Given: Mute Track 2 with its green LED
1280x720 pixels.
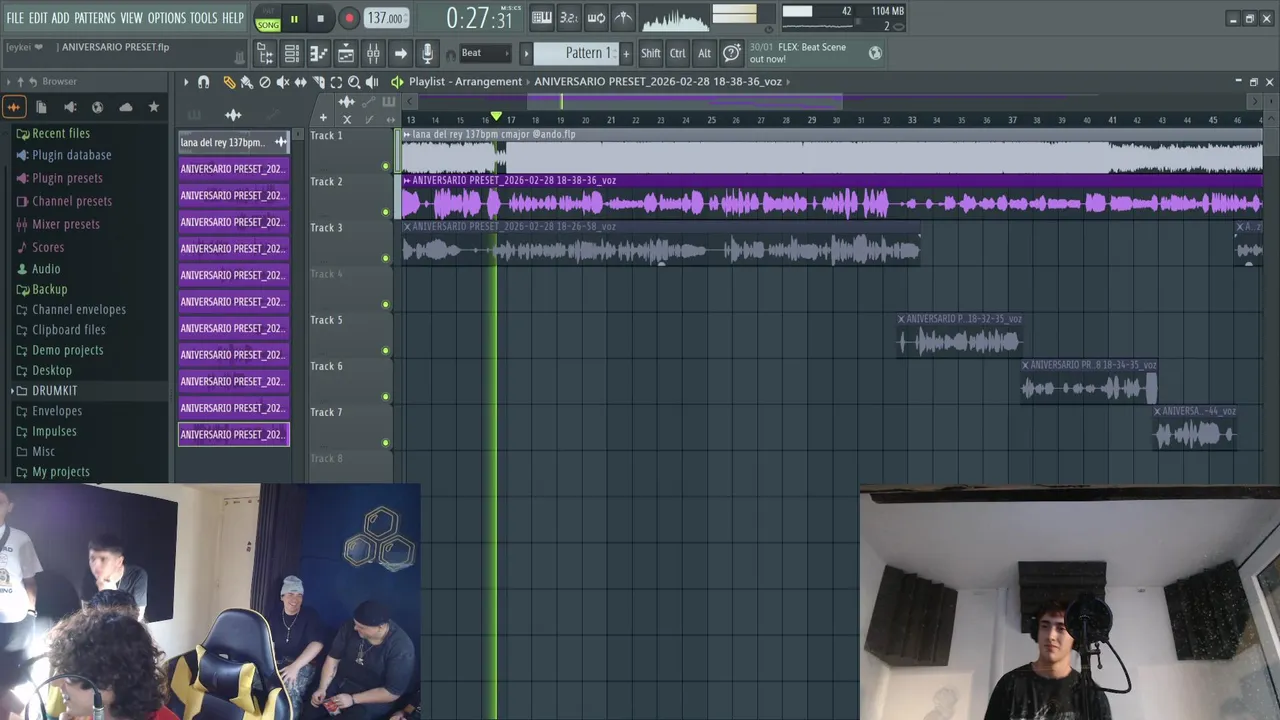Looking at the screenshot, I should pos(386,212).
